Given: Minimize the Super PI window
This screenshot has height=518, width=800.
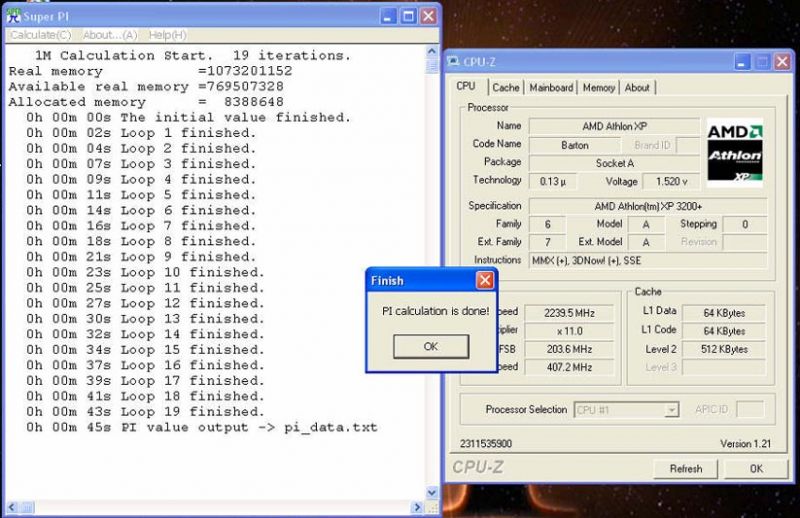Looking at the screenshot, I should [x=388, y=16].
